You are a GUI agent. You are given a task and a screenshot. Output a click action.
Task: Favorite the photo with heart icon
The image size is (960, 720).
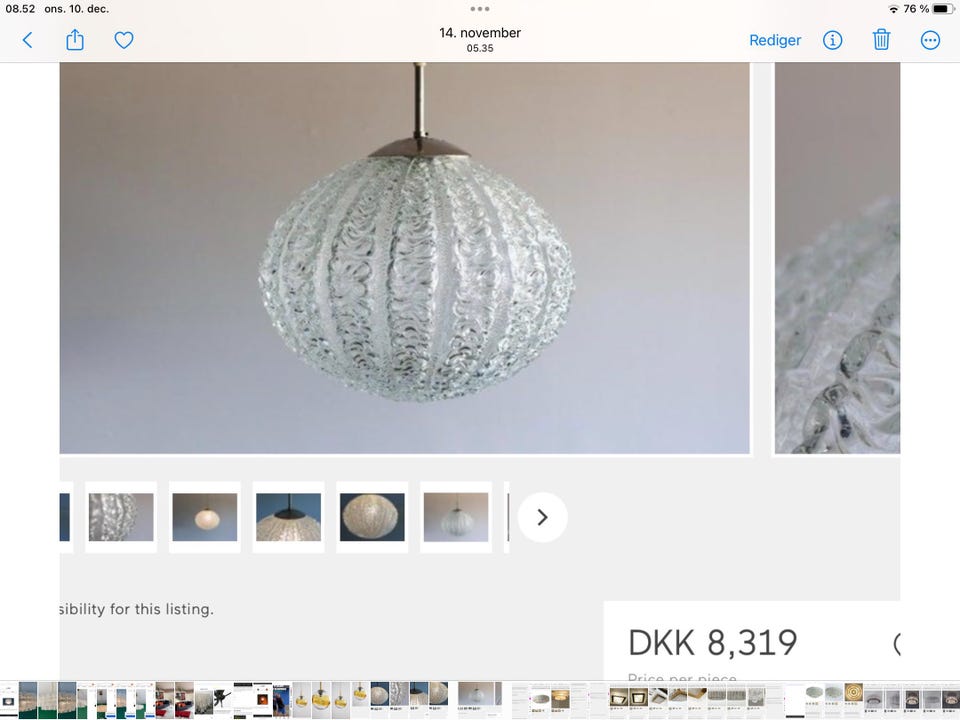124,40
